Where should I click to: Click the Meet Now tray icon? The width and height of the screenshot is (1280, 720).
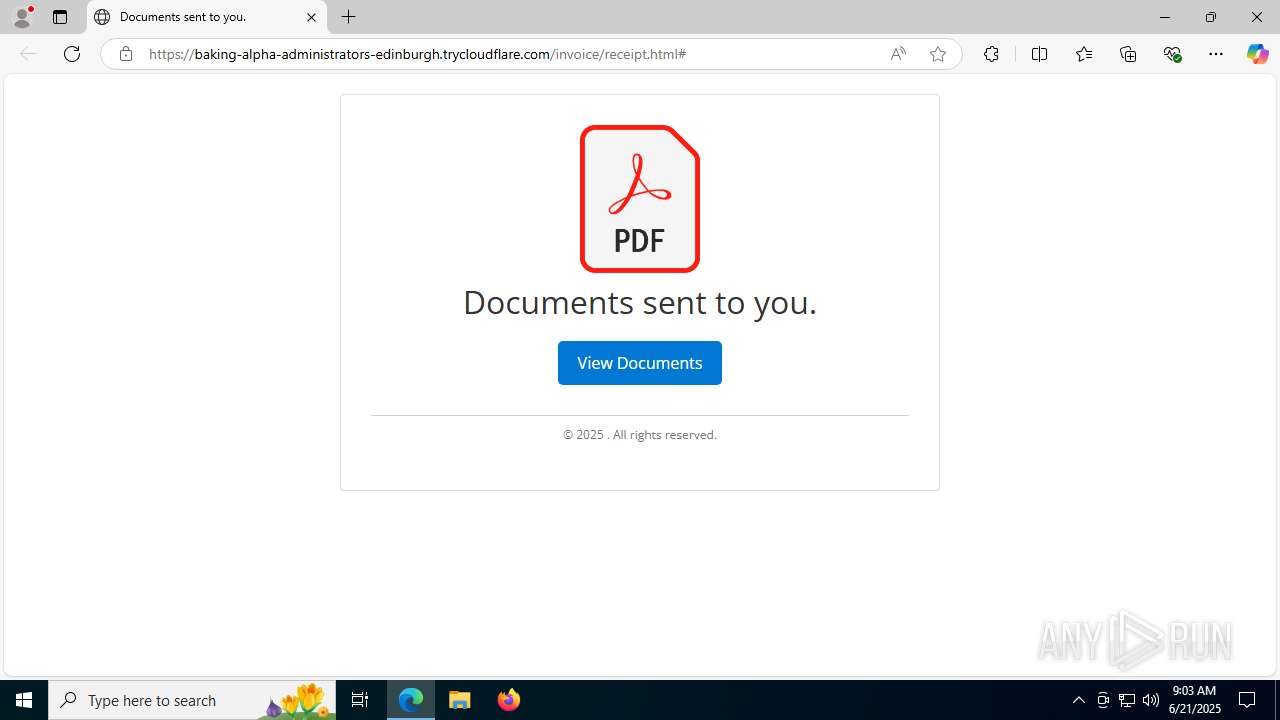pyautogui.click(x=1103, y=700)
